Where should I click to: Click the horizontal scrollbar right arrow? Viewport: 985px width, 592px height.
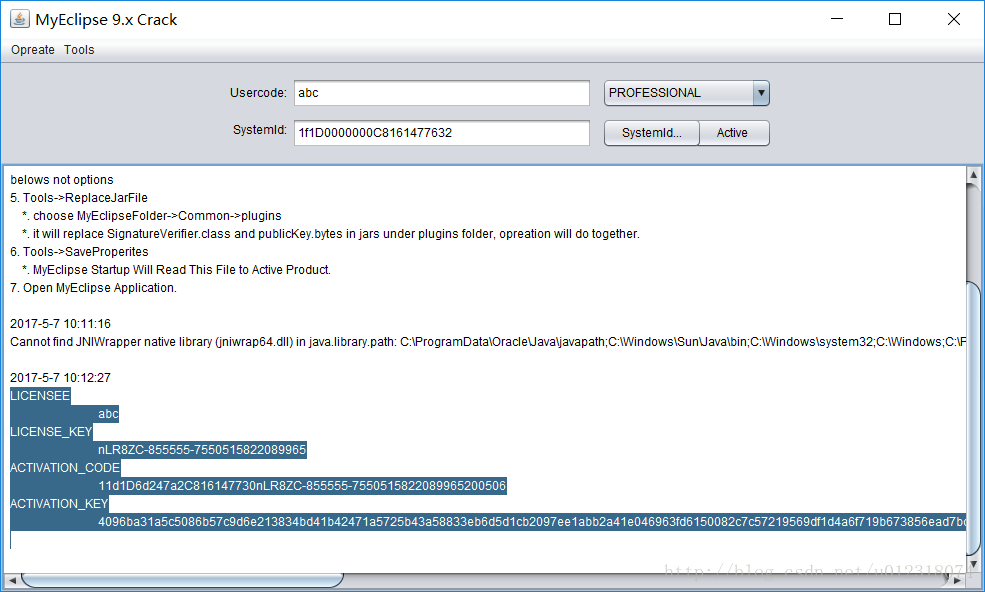(958, 580)
